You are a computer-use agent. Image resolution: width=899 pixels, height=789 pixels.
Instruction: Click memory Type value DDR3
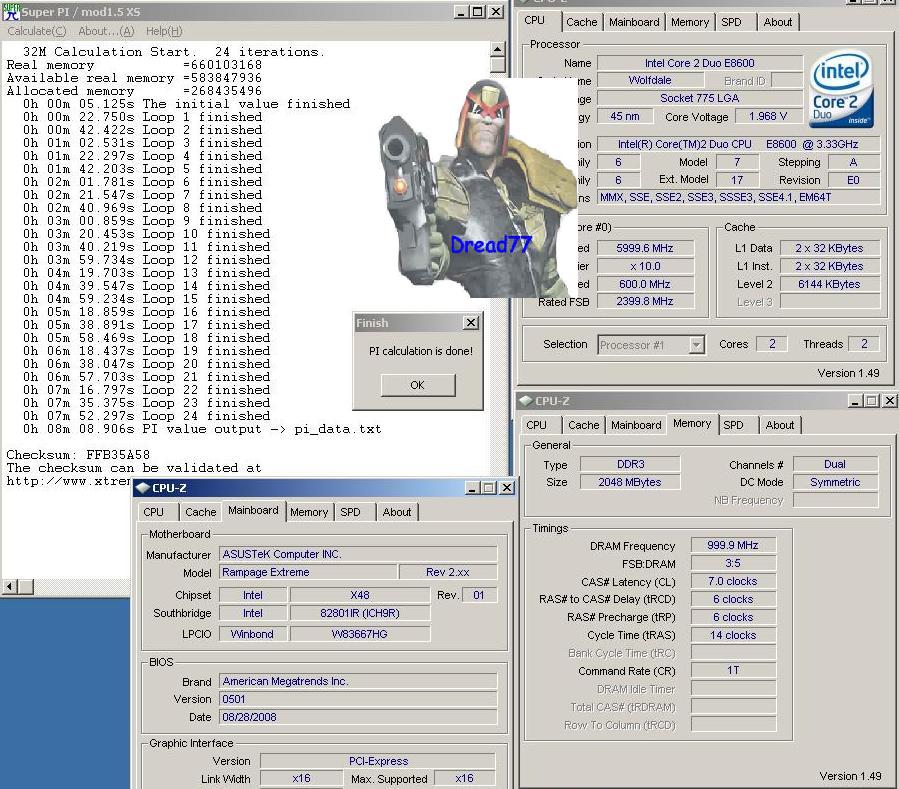[631, 464]
